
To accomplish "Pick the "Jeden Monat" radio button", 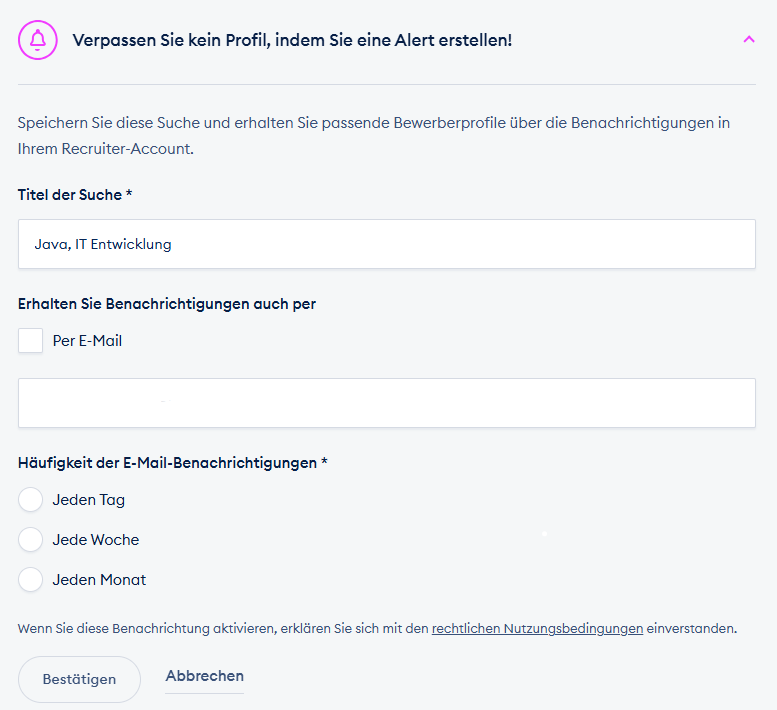I will (x=31, y=580).
